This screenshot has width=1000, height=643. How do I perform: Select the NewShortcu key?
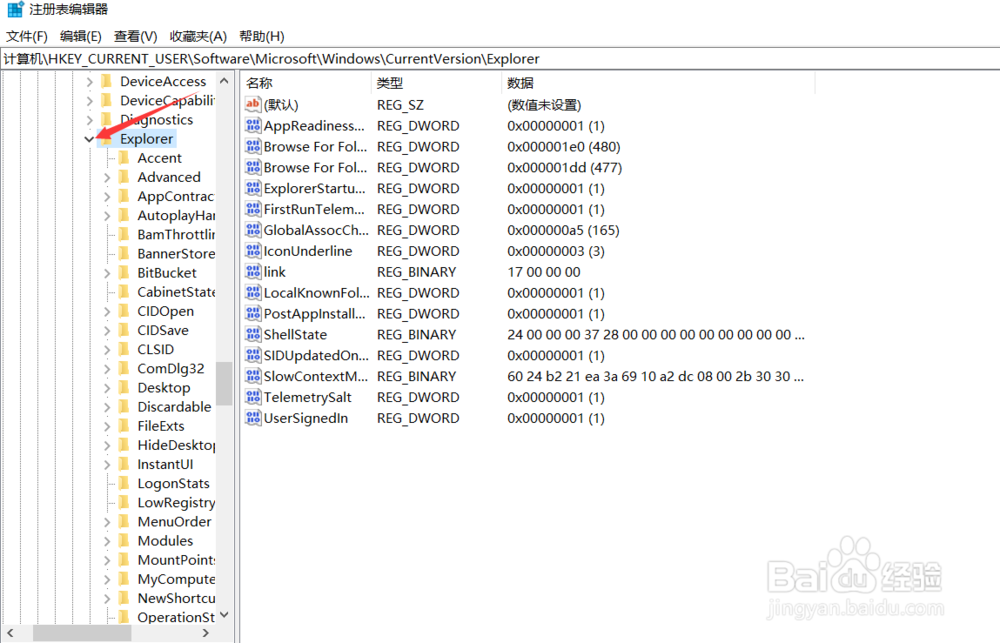pos(176,598)
